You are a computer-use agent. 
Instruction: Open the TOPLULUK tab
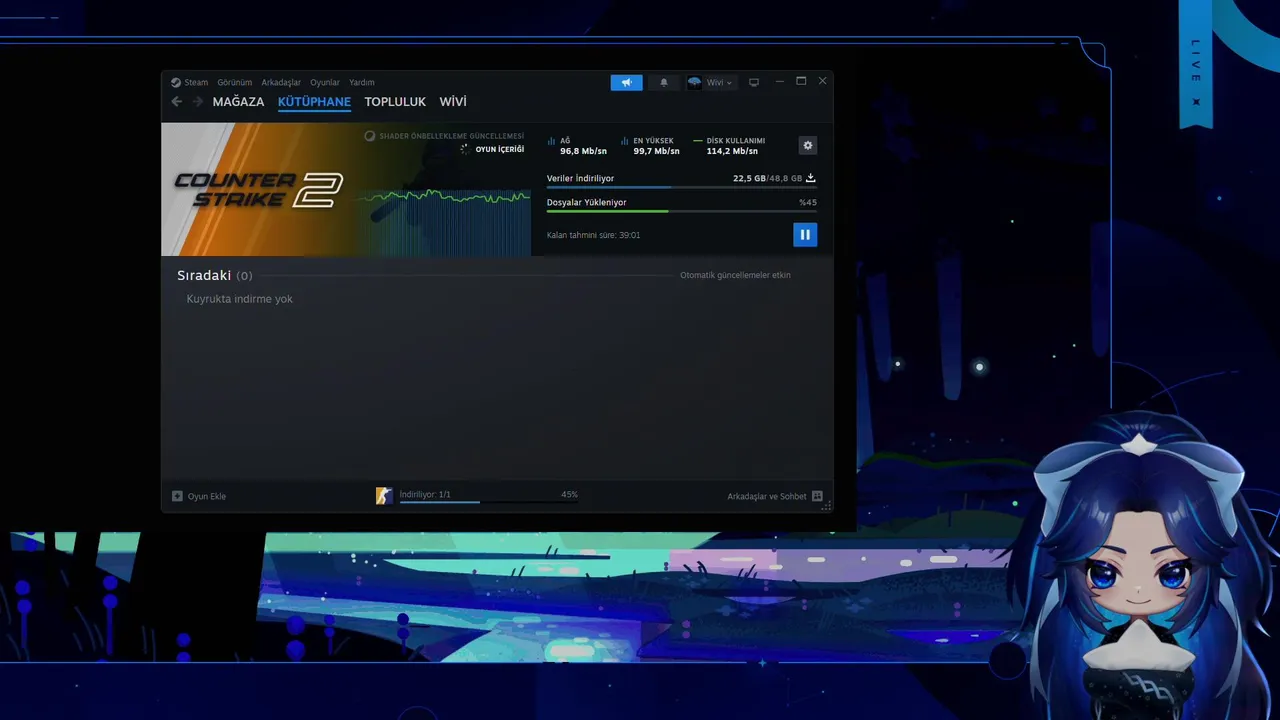tap(395, 102)
